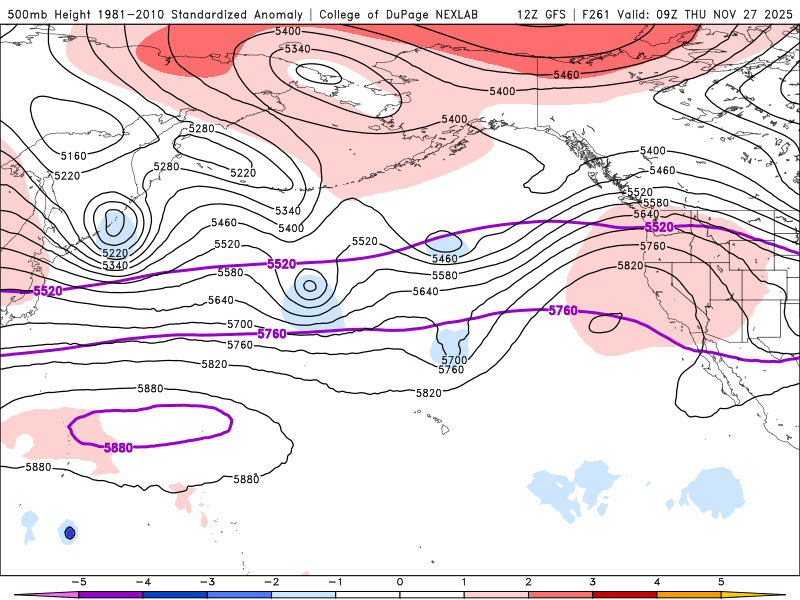The image size is (800, 600).
Task: Pick the pale blue swatch between -2 and -1
Action: [x=304, y=595]
